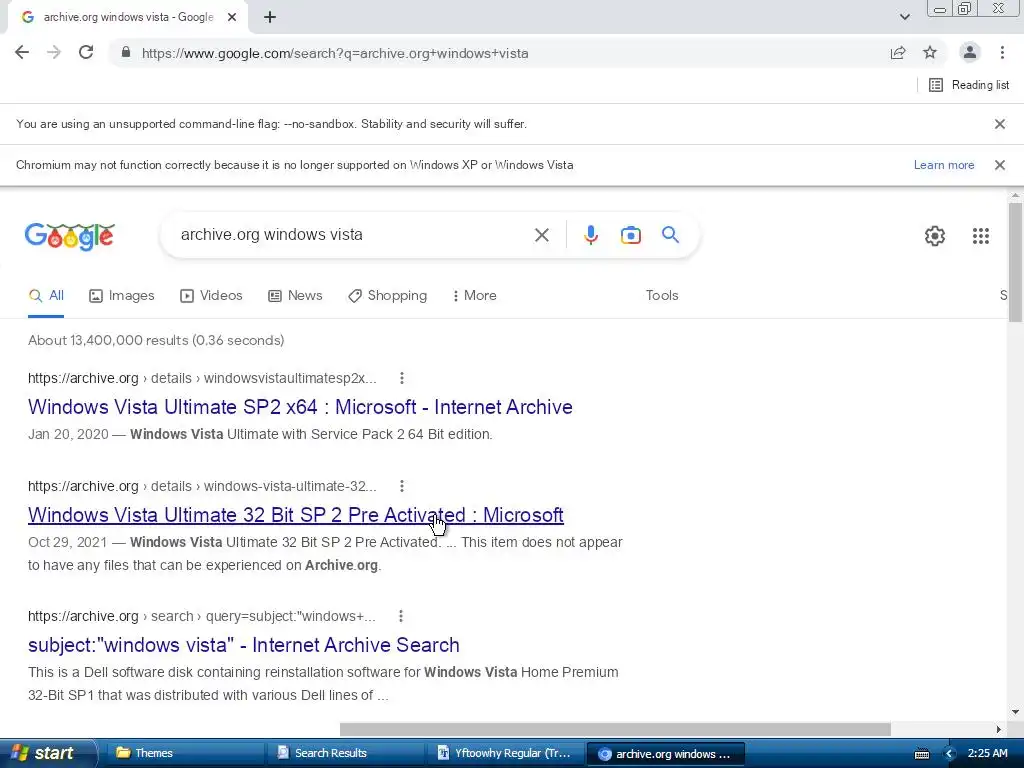
Task: Open subject:"windows vista" Internet Archive Search result
Action: pyautogui.click(x=244, y=645)
